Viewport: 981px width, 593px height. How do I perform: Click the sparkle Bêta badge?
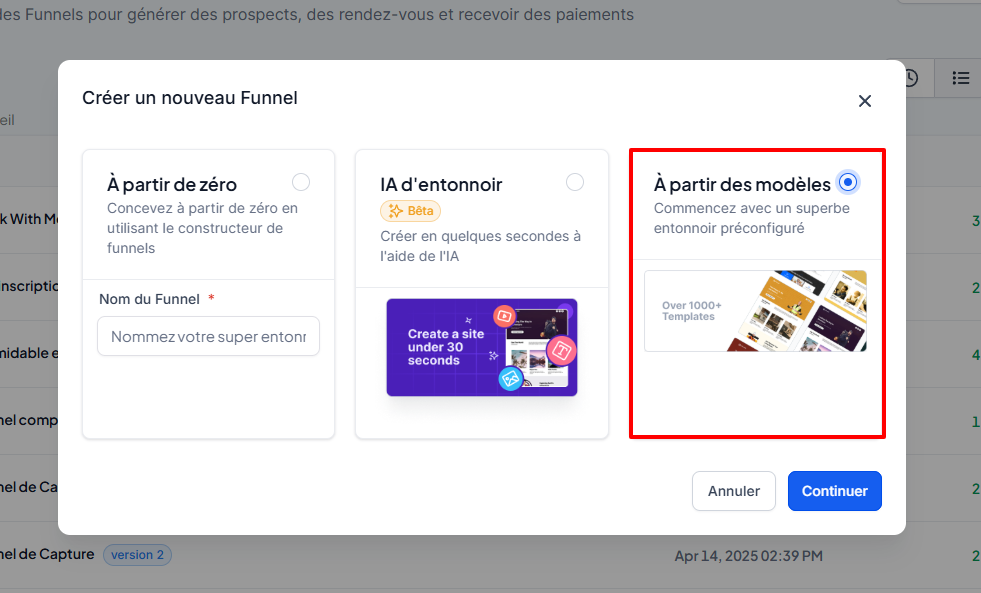(410, 211)
